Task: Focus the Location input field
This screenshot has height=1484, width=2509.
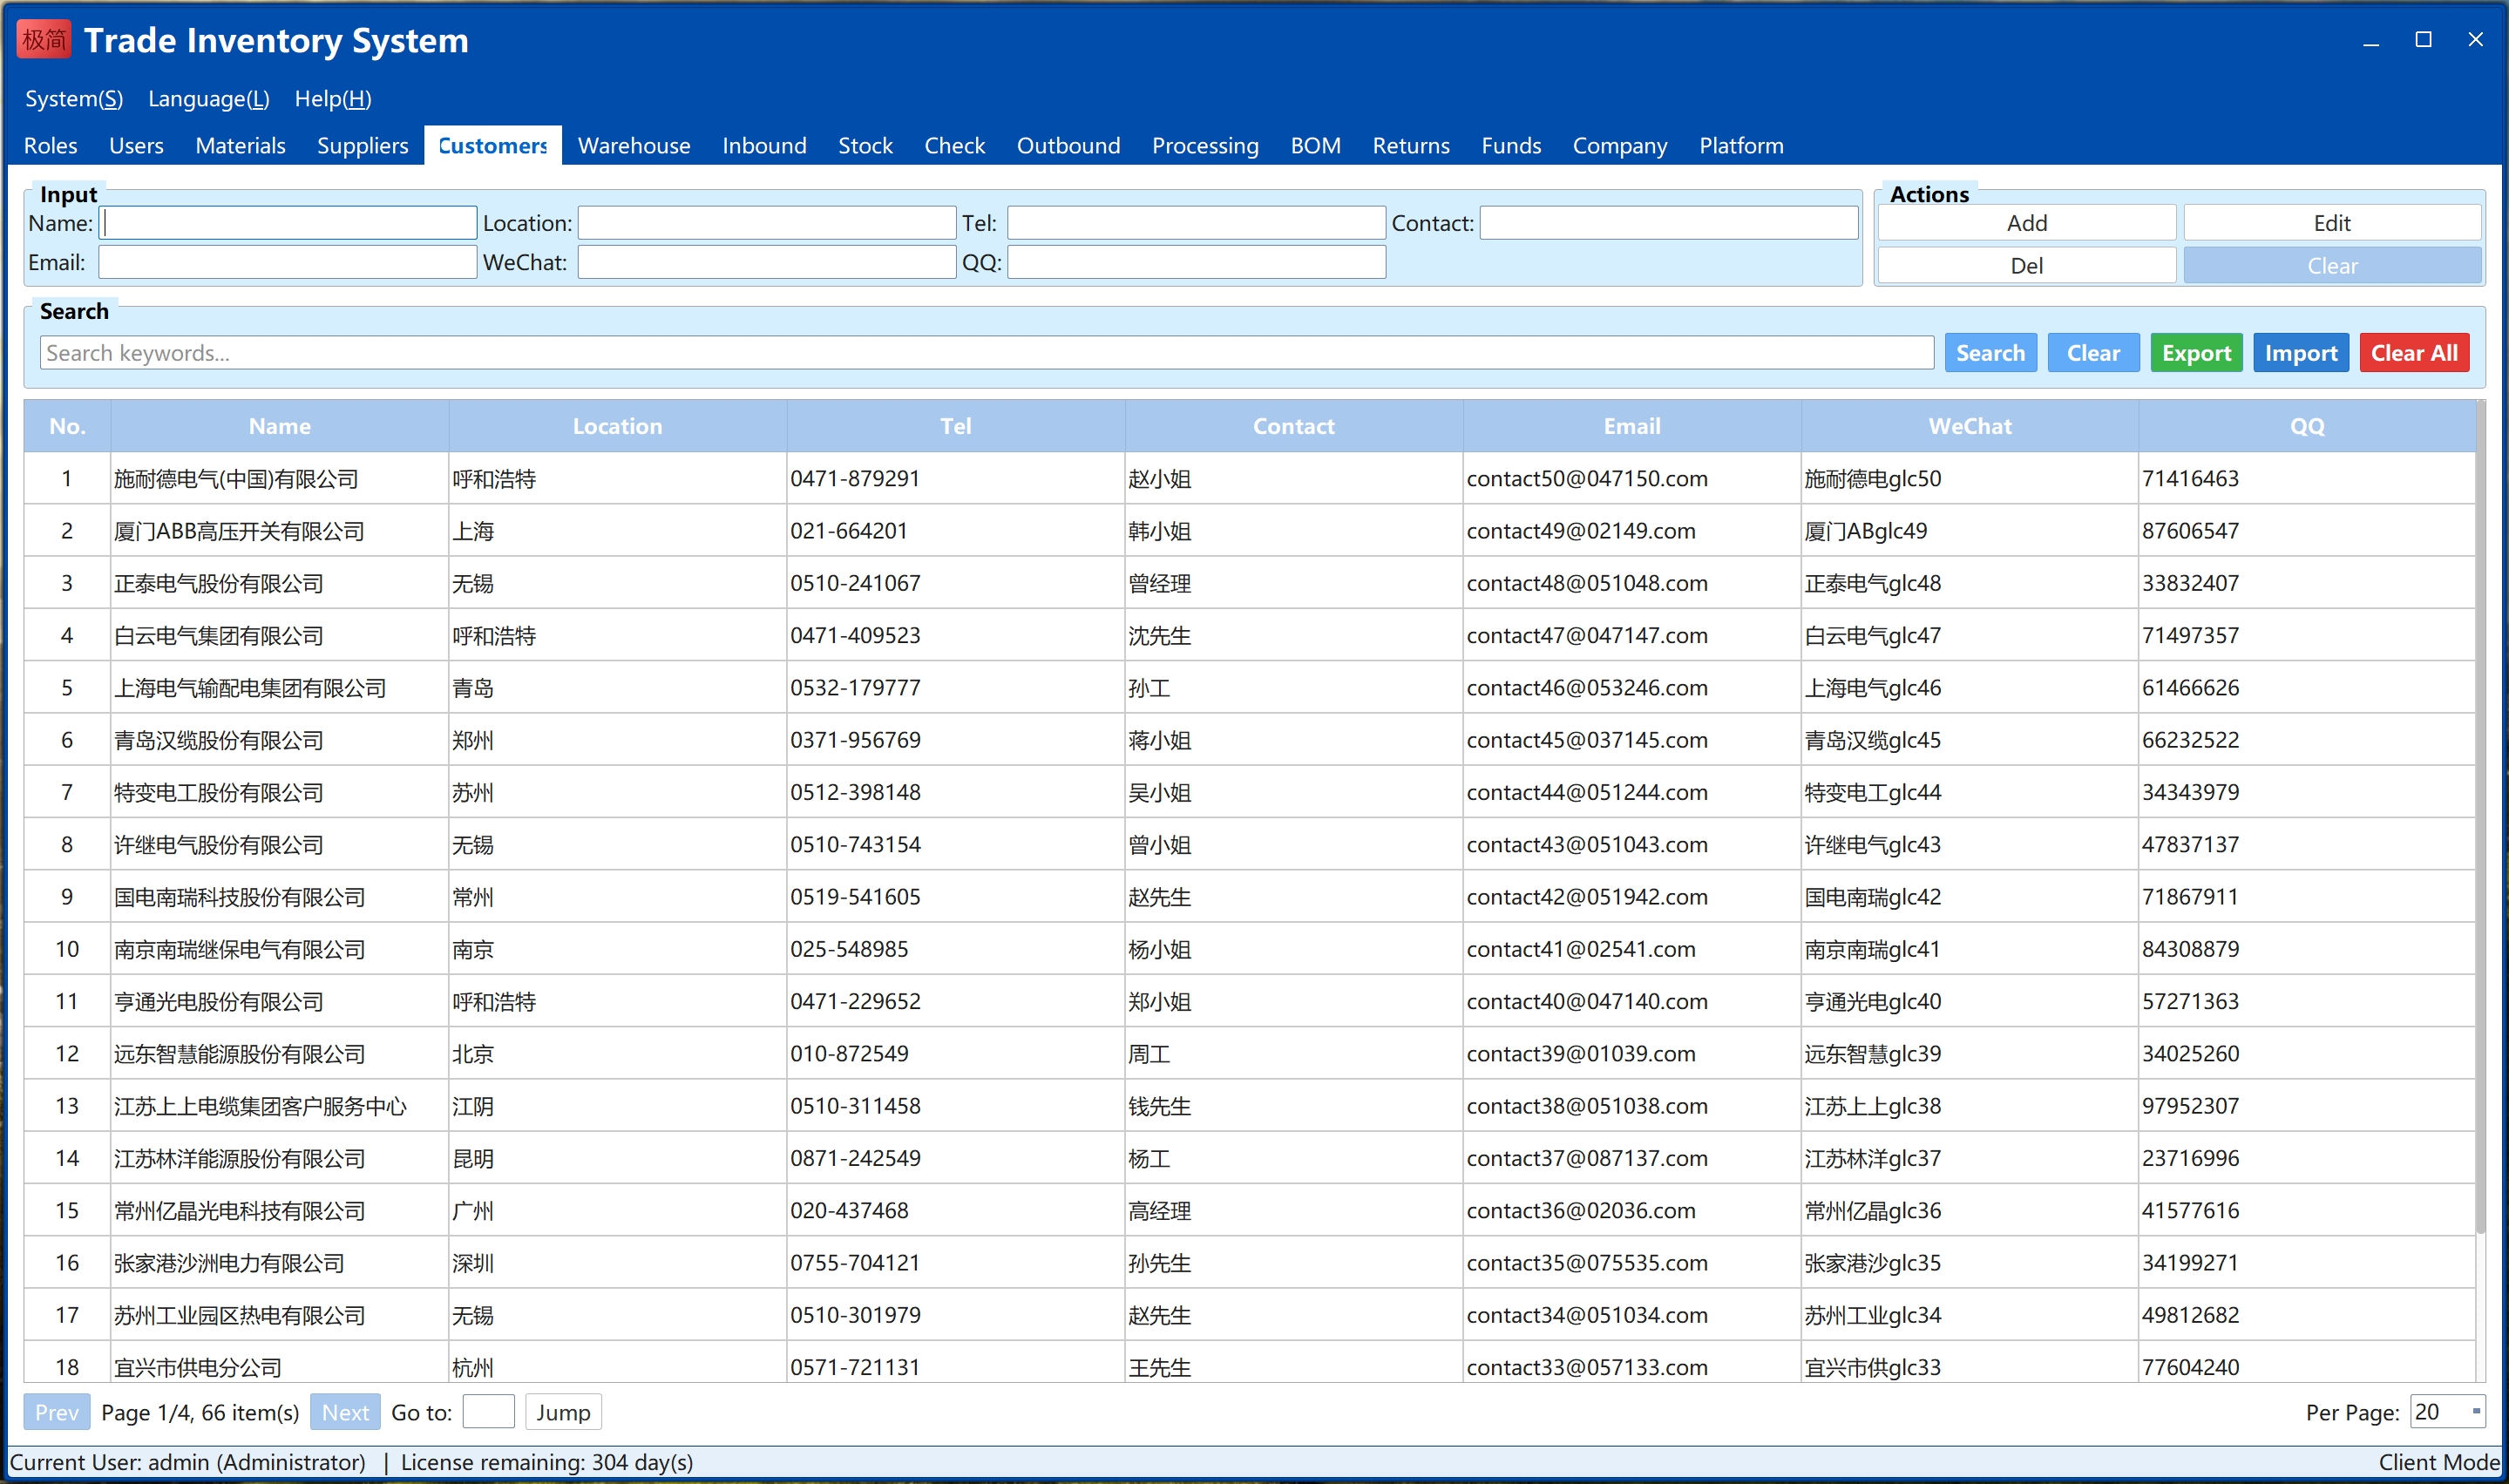Action: pyautogui.click(x=767, y=223)
